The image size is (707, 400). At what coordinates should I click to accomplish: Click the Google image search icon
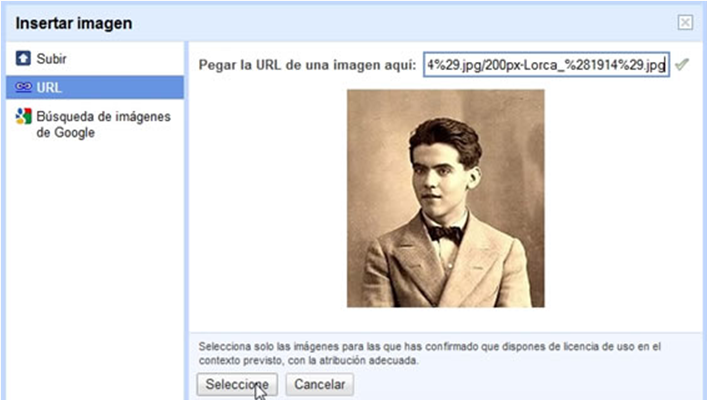tap(23, 116)
